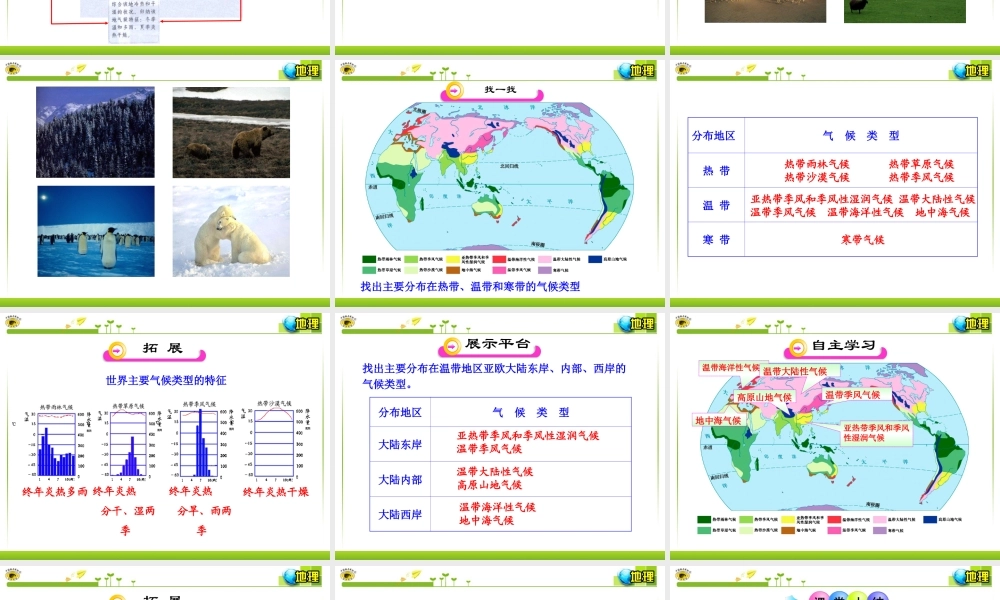Select the 热带季风气候 bar chart
Image resolution: width=1000 pixels, height=600 pixels.
tap(202, 443)
